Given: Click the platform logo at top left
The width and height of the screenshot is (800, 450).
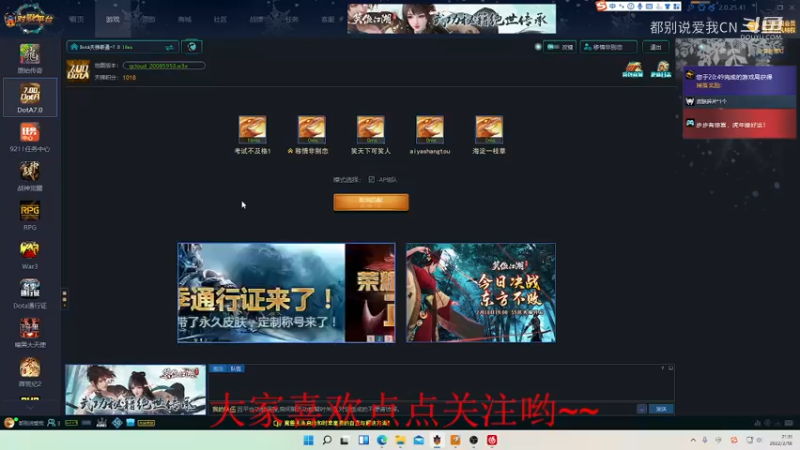Looking at the screenshot, I should [x=29, y=18].
